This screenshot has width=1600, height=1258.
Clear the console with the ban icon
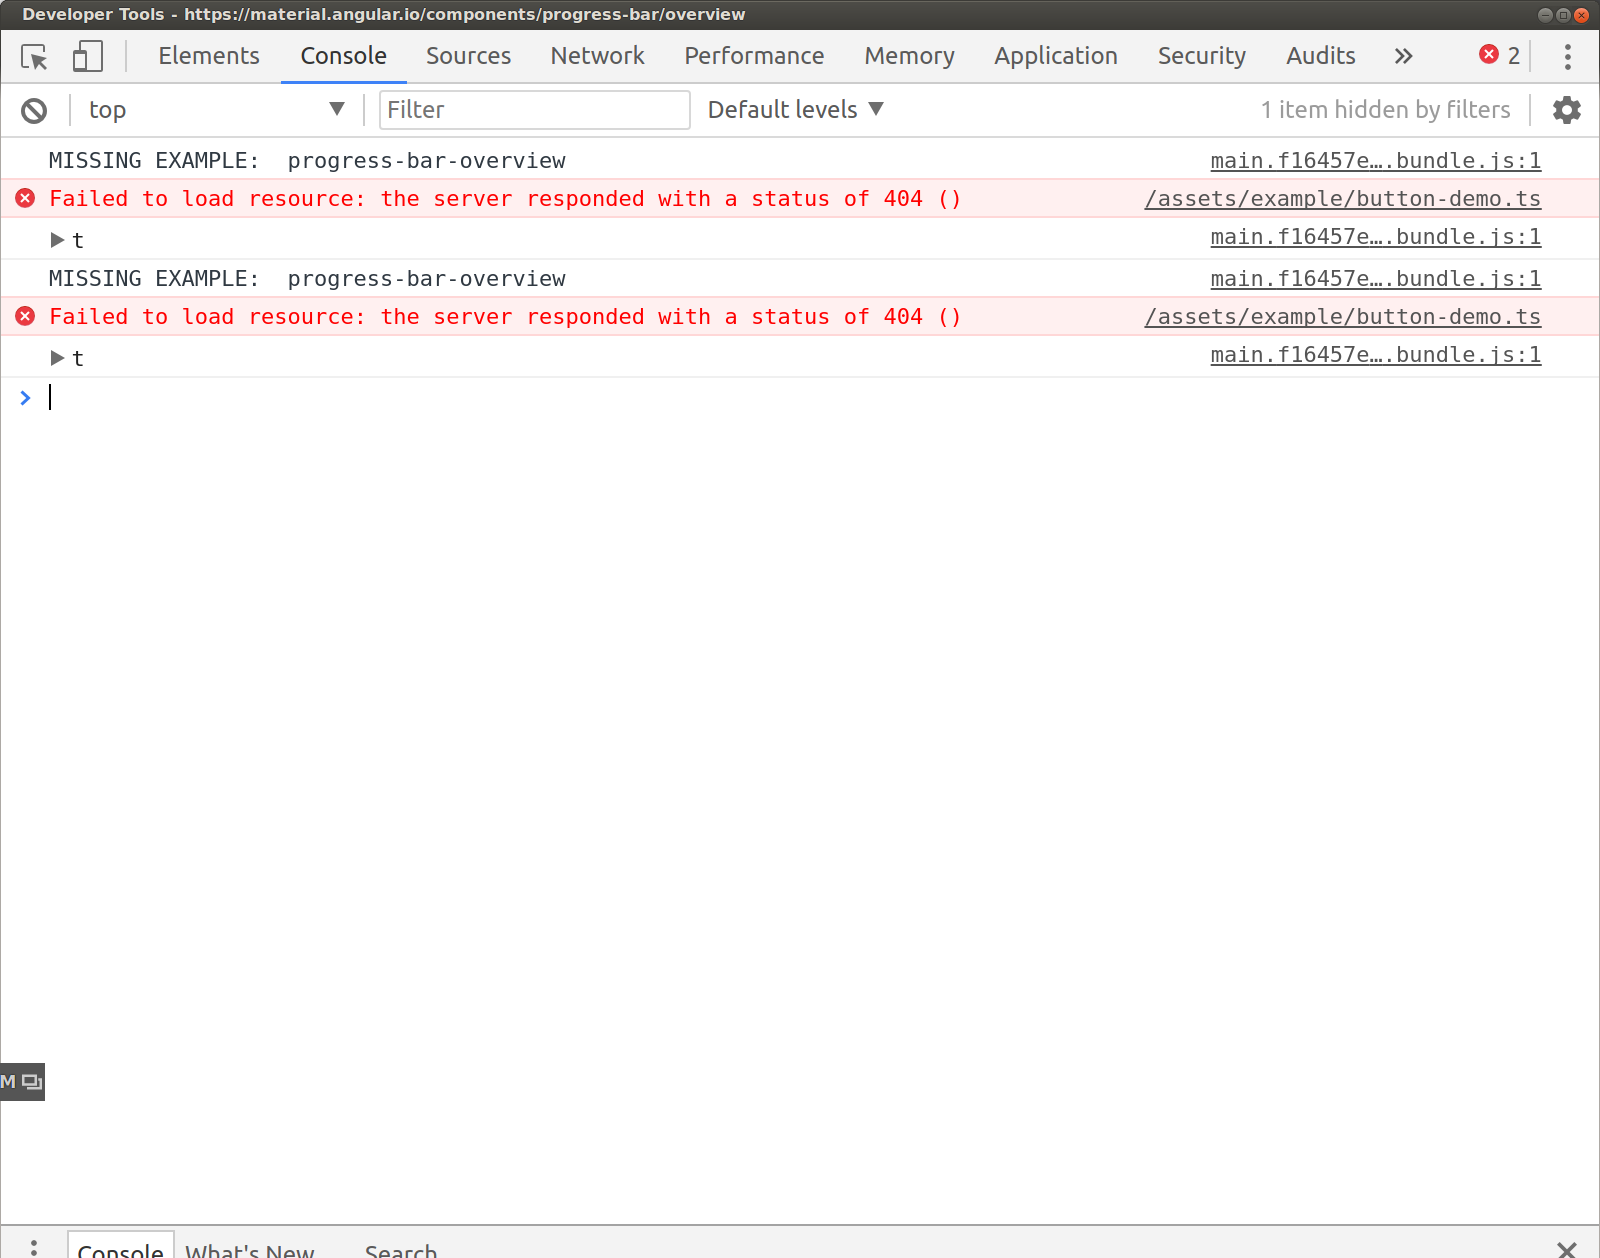pyautogui.click(x=34, y=110)
